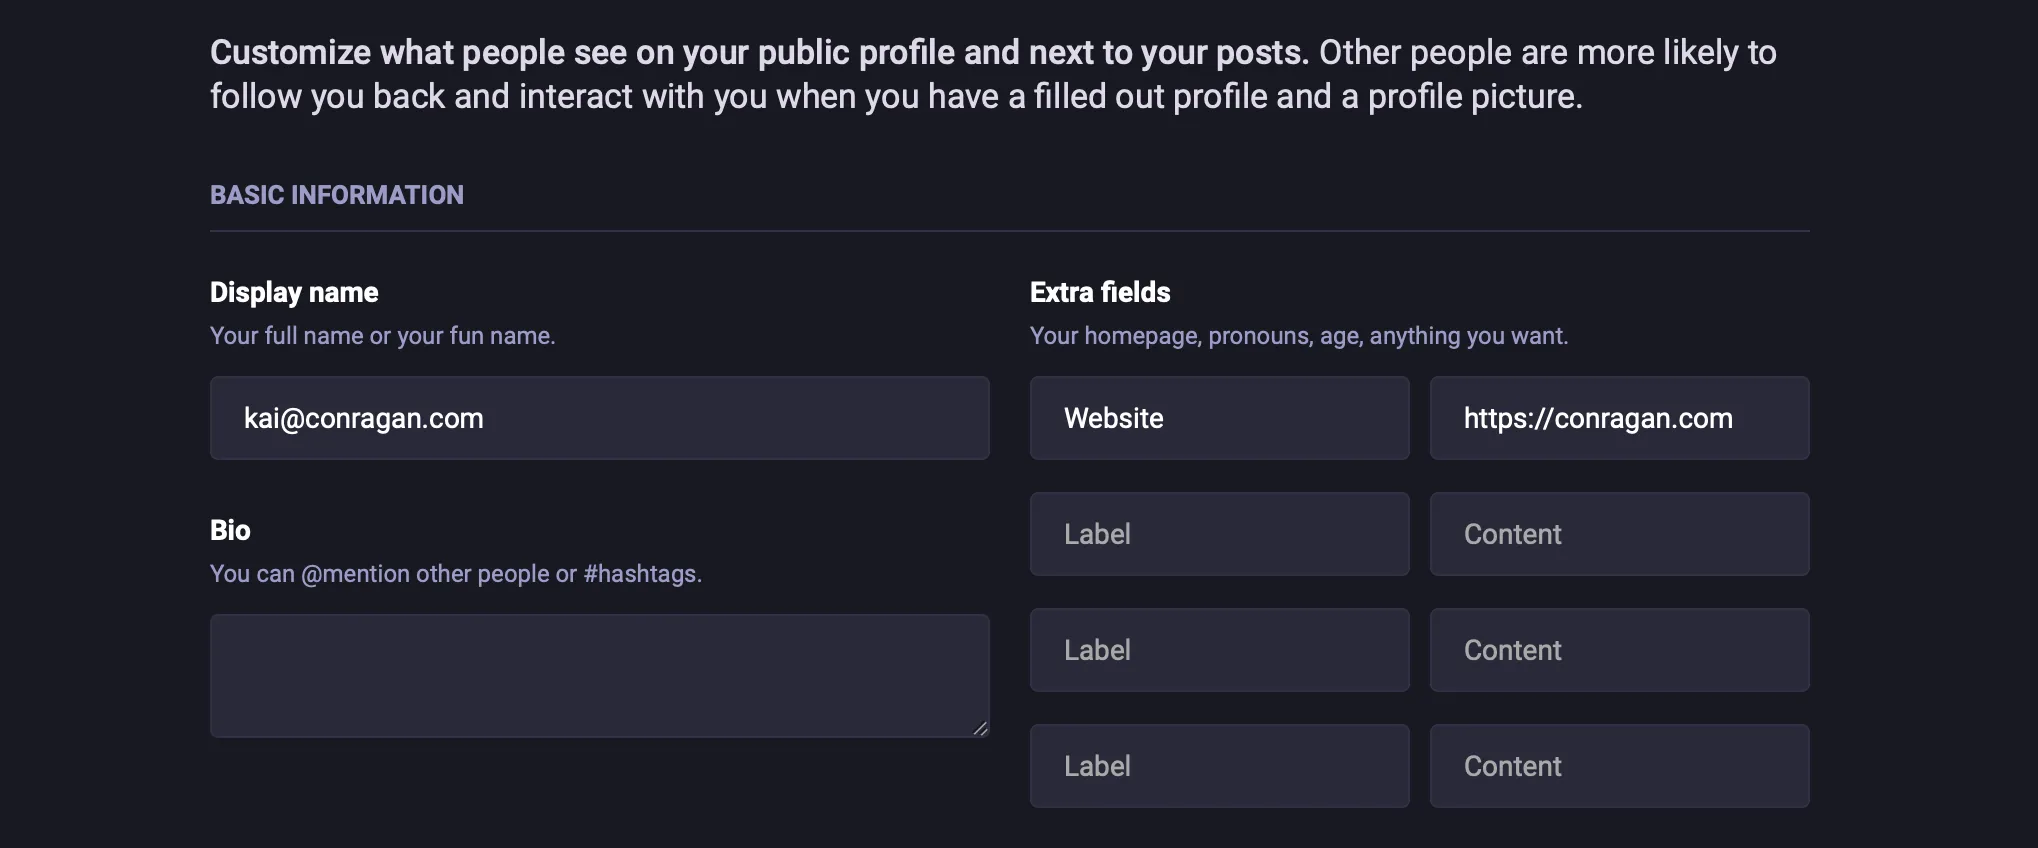Grab the Bio text area resize handle

(x=981, y=729)
